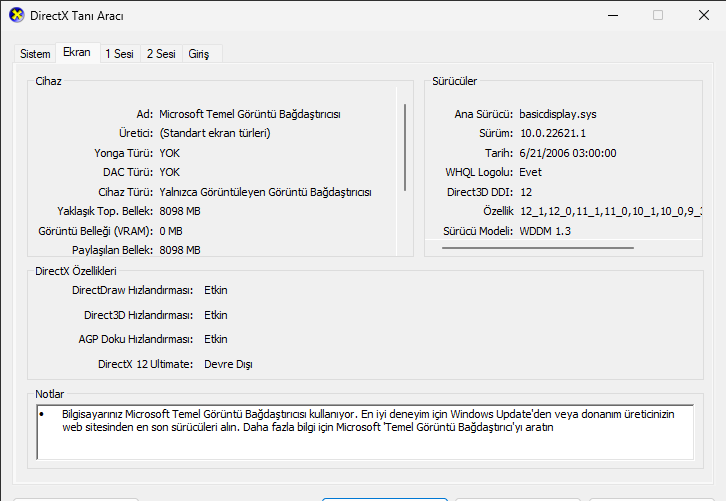Screen dimensions: 726x501
Task: Click 'Yalnızca Görüntüleyen Görüntü Bağdaştırıcısı' text
Action: [265, 192]
